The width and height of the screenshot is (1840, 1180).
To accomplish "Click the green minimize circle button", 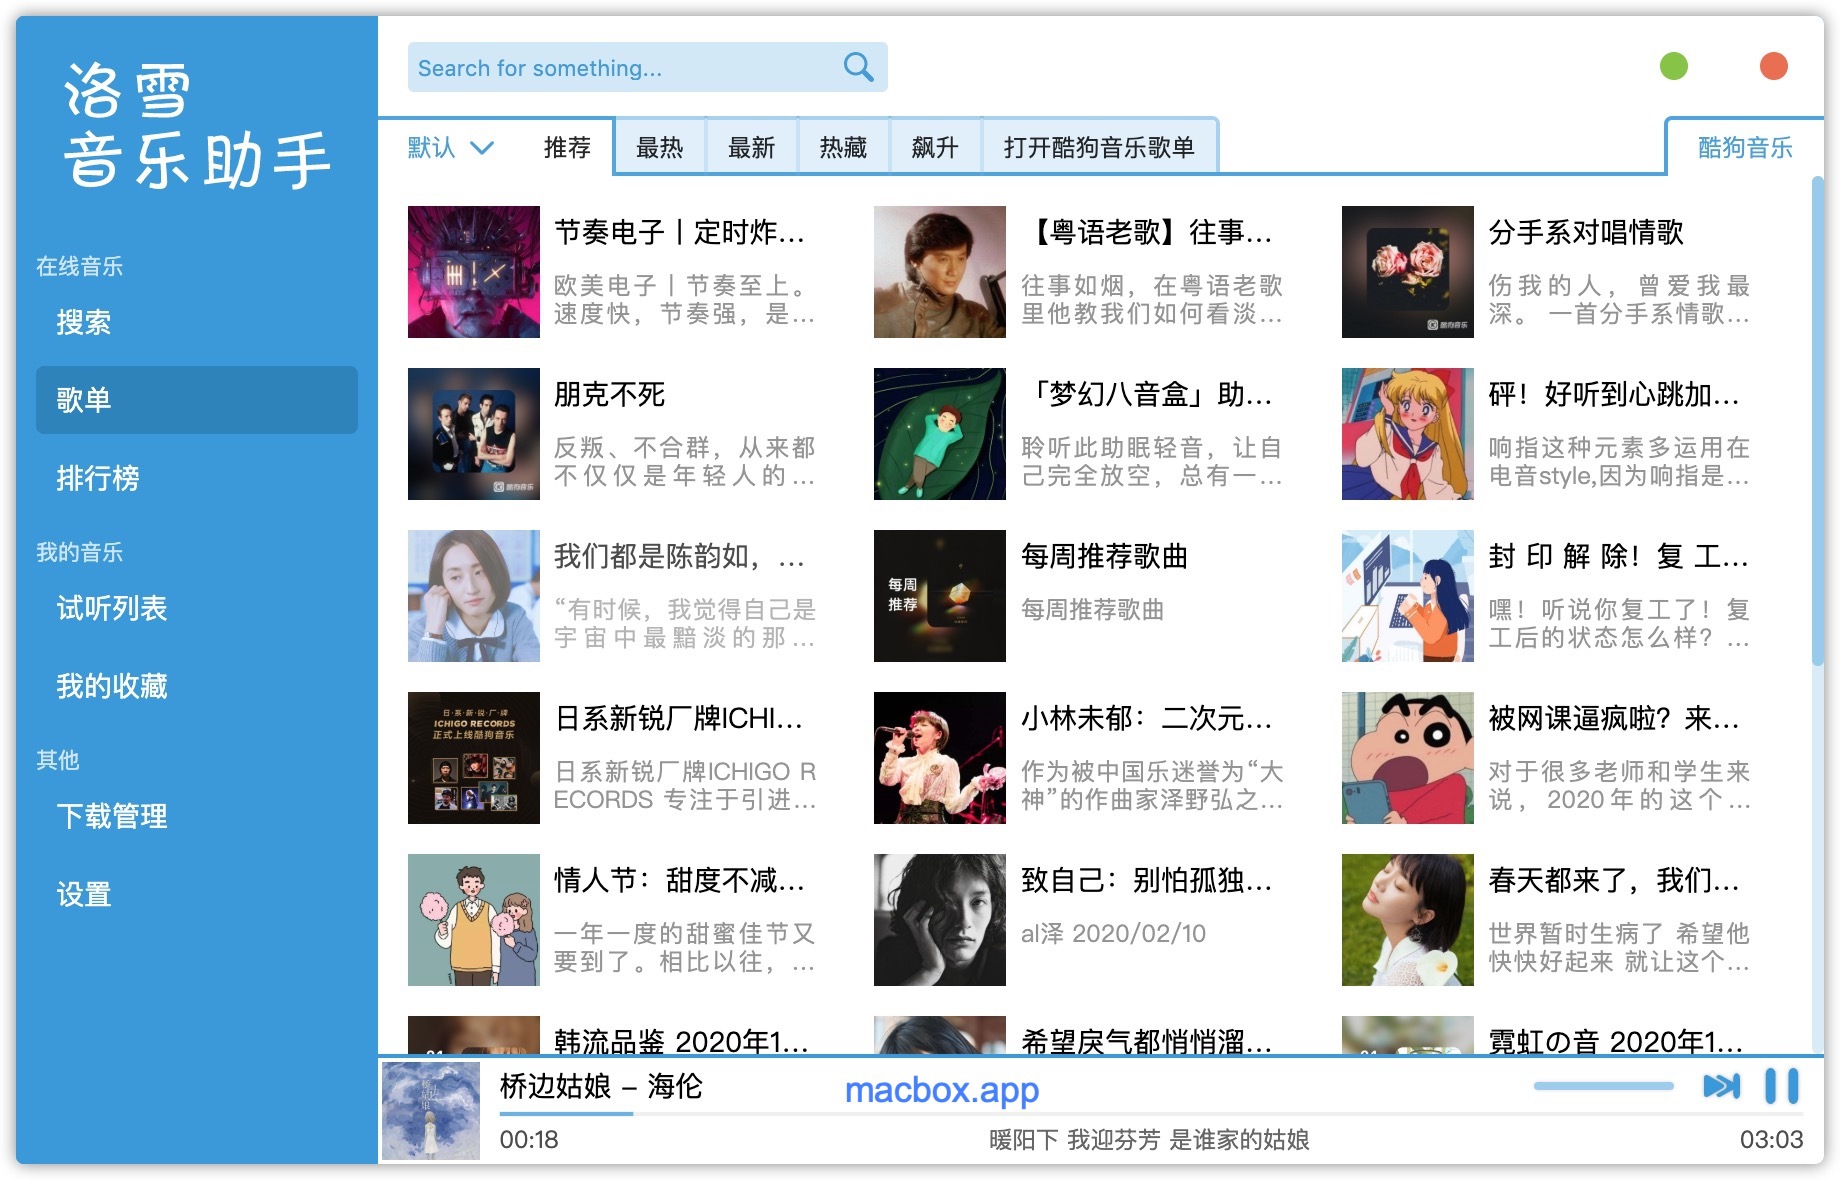I will pos(1674,66).
